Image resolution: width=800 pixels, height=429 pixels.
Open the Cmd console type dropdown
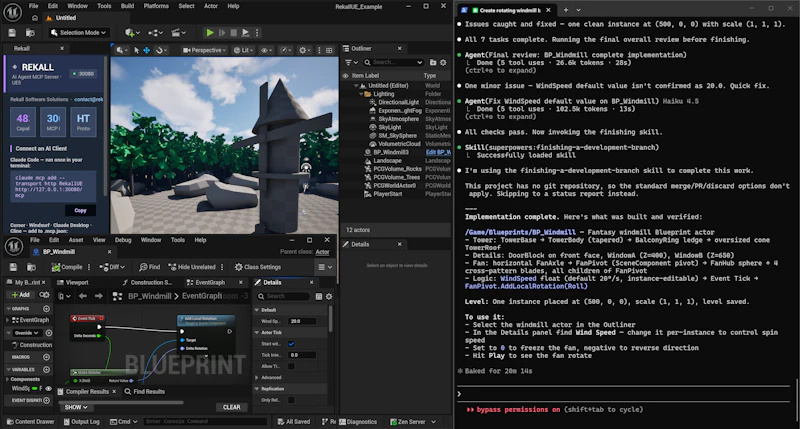(x=124, y=421)
